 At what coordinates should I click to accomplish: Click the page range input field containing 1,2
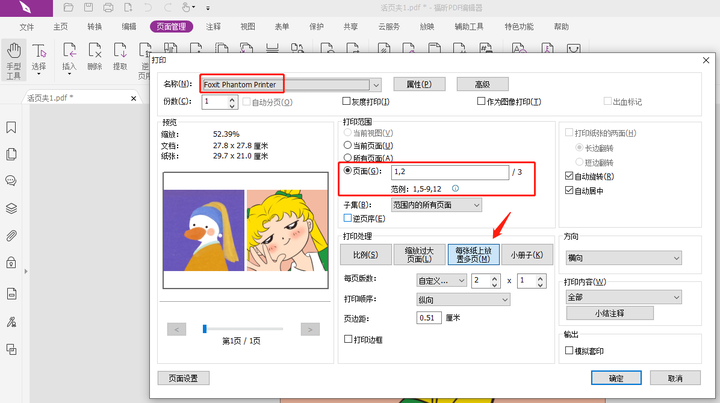(450, 172)
